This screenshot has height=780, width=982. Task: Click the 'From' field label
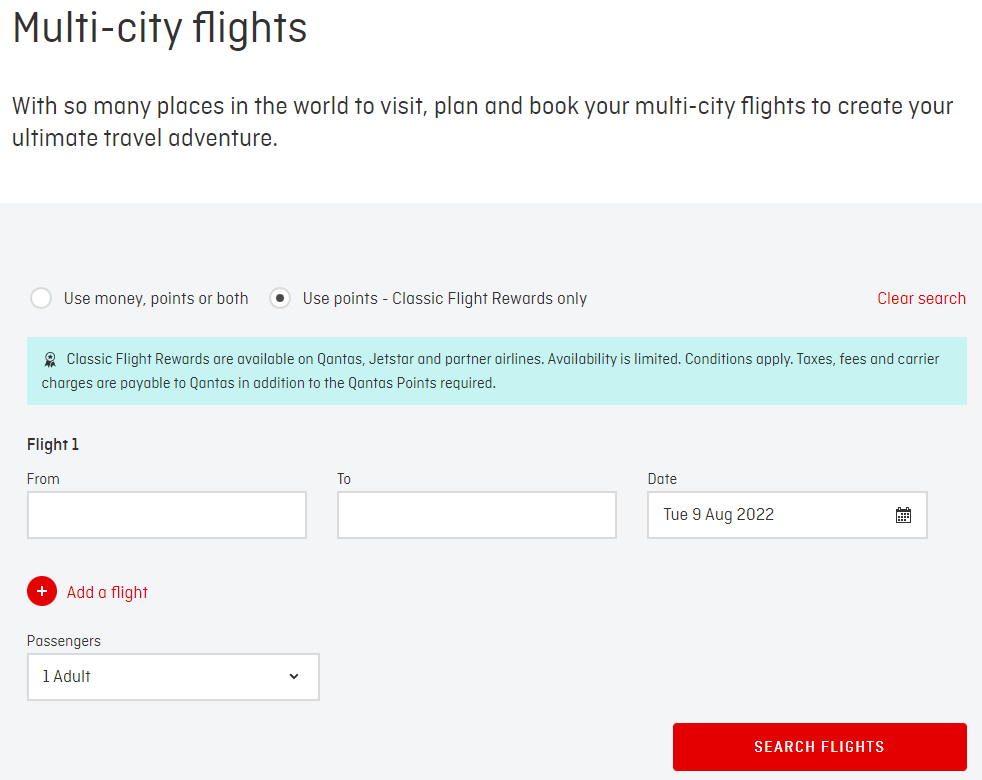[43, 479]
